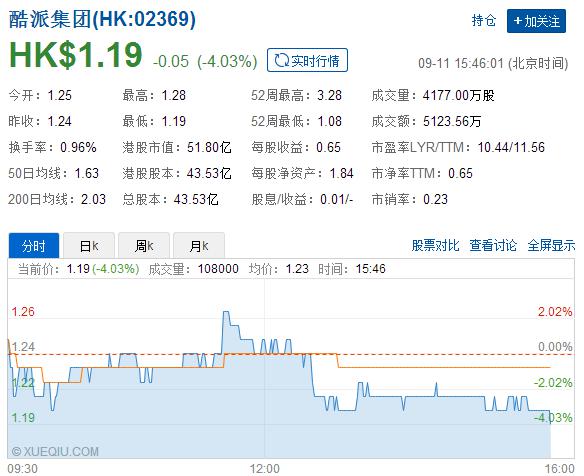Switch to the 日k daily chart tab
The height and width of the screenshot is (476, 584).
tap(89, 246)
